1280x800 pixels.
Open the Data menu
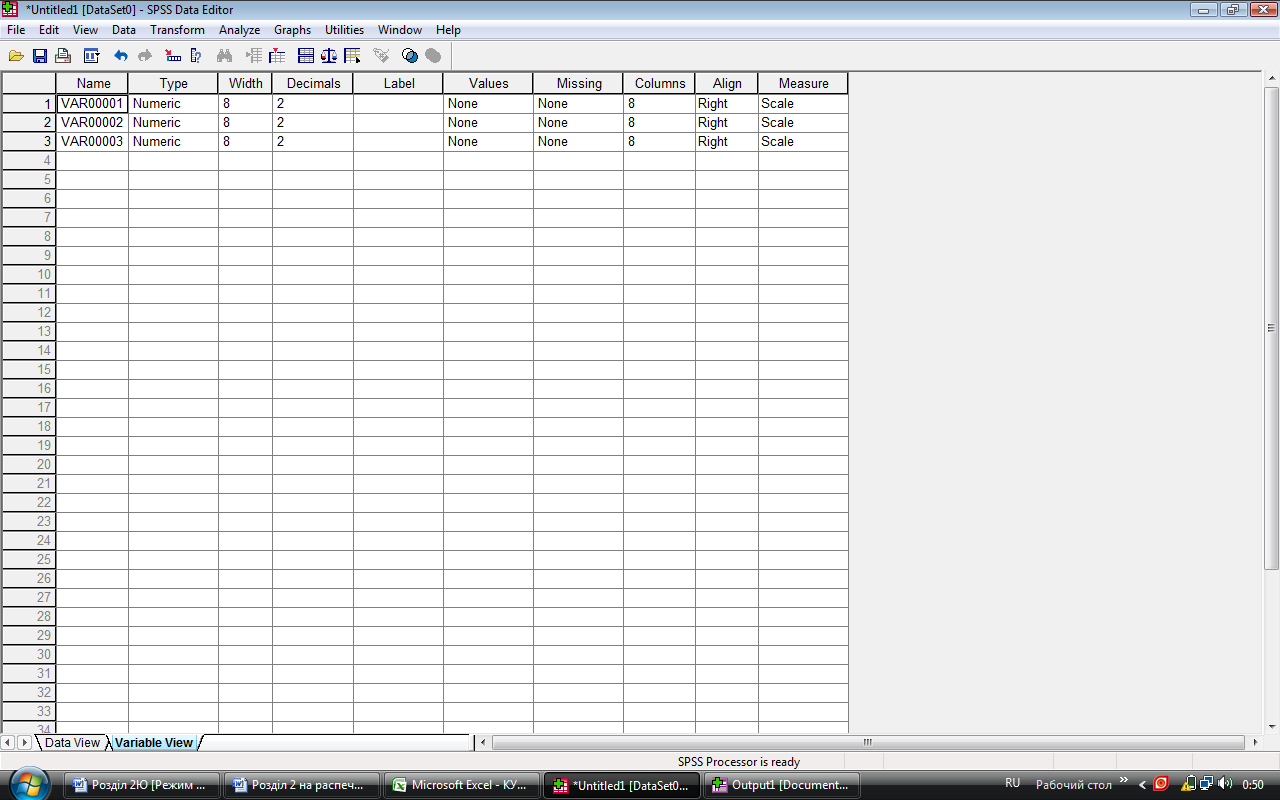tap(124, 30)
